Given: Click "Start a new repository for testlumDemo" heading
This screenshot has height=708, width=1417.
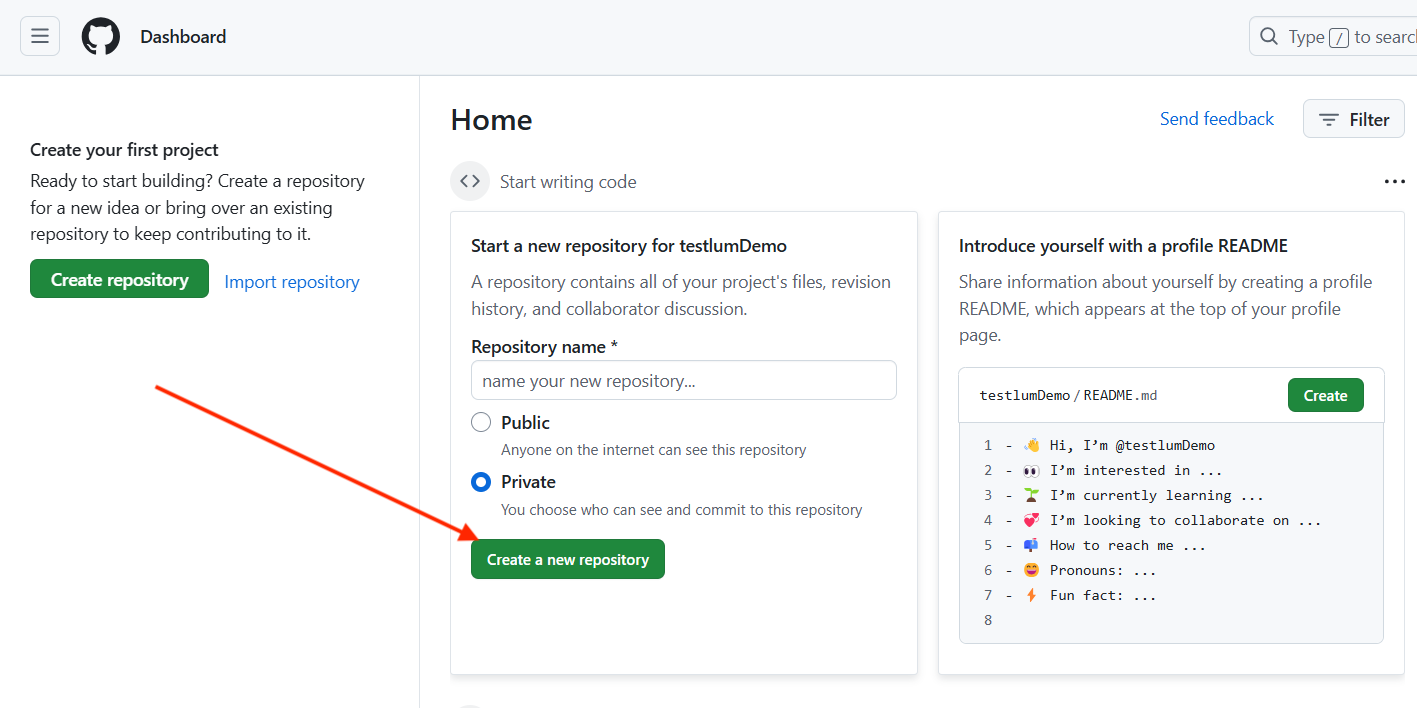Looking at the screenshot, I should tap(629, 246).
